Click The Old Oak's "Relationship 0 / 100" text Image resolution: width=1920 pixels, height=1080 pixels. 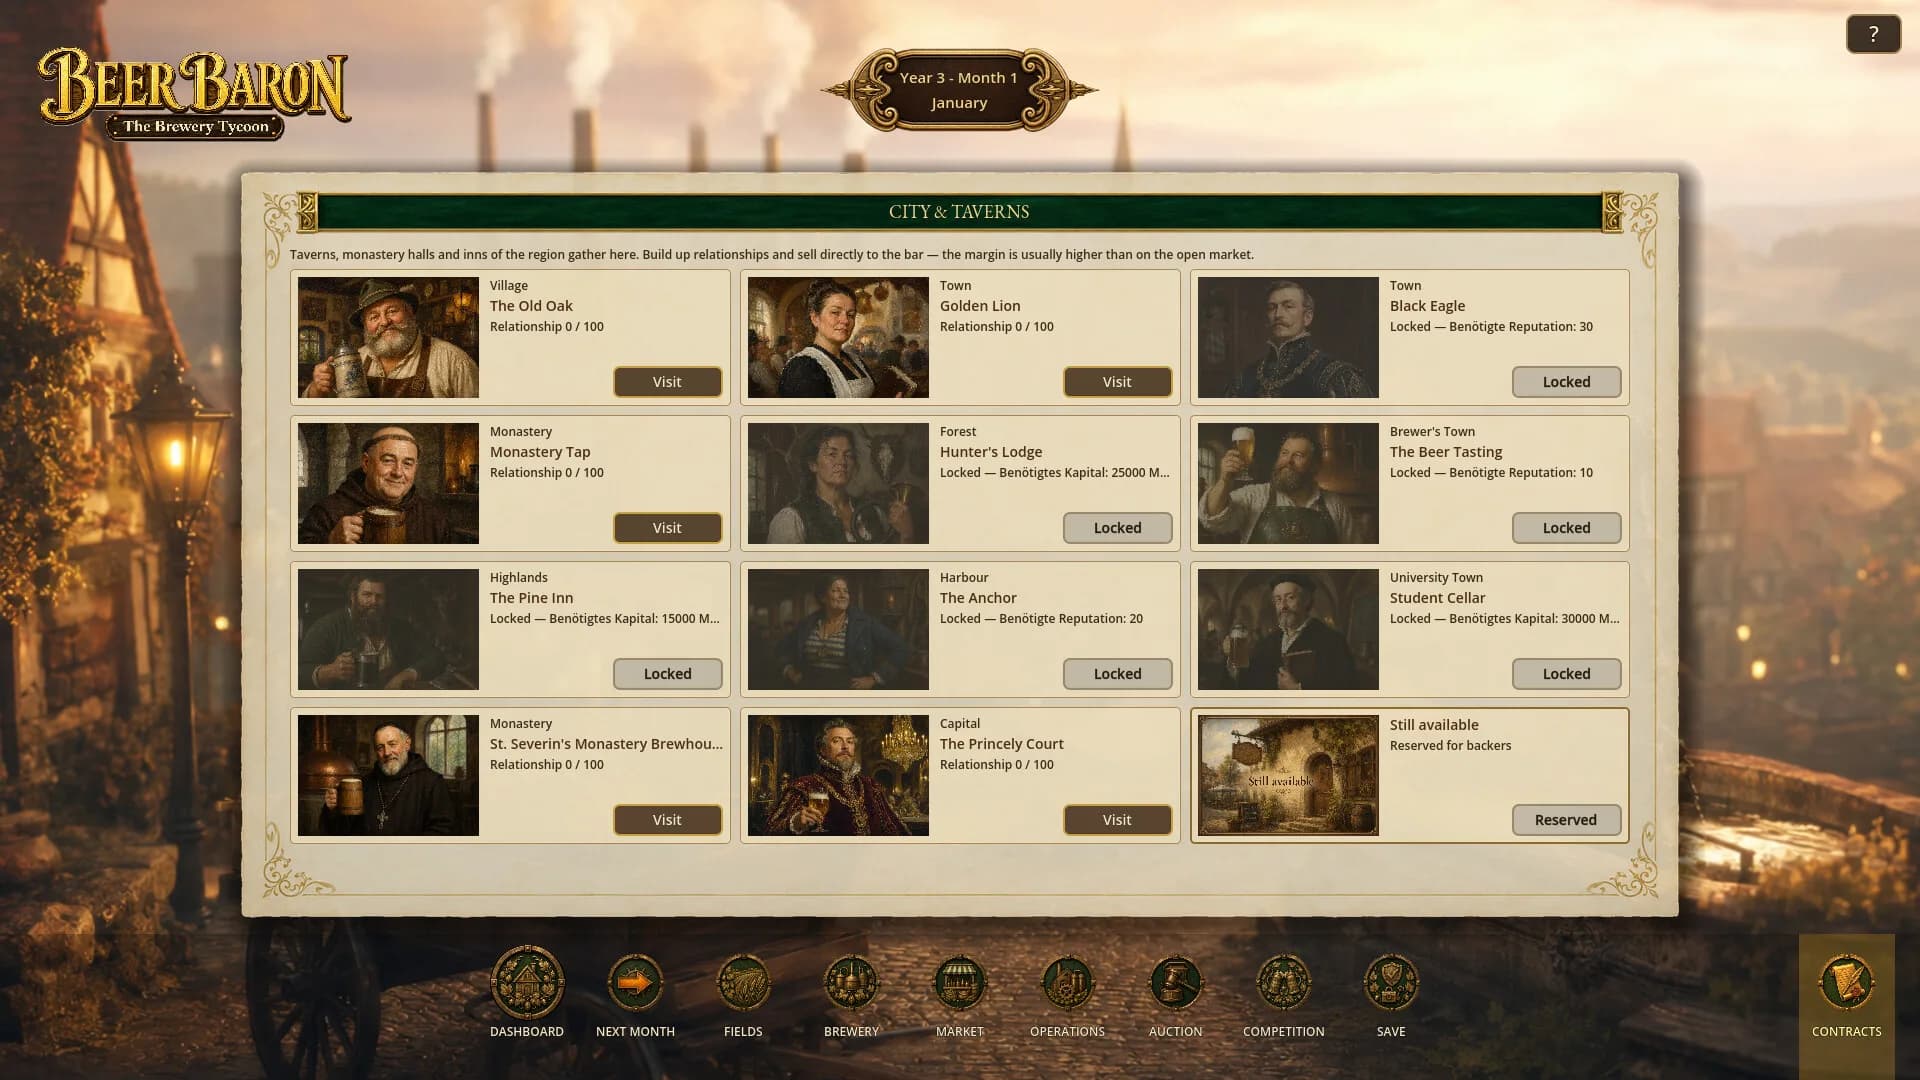(x=547, y=327)
